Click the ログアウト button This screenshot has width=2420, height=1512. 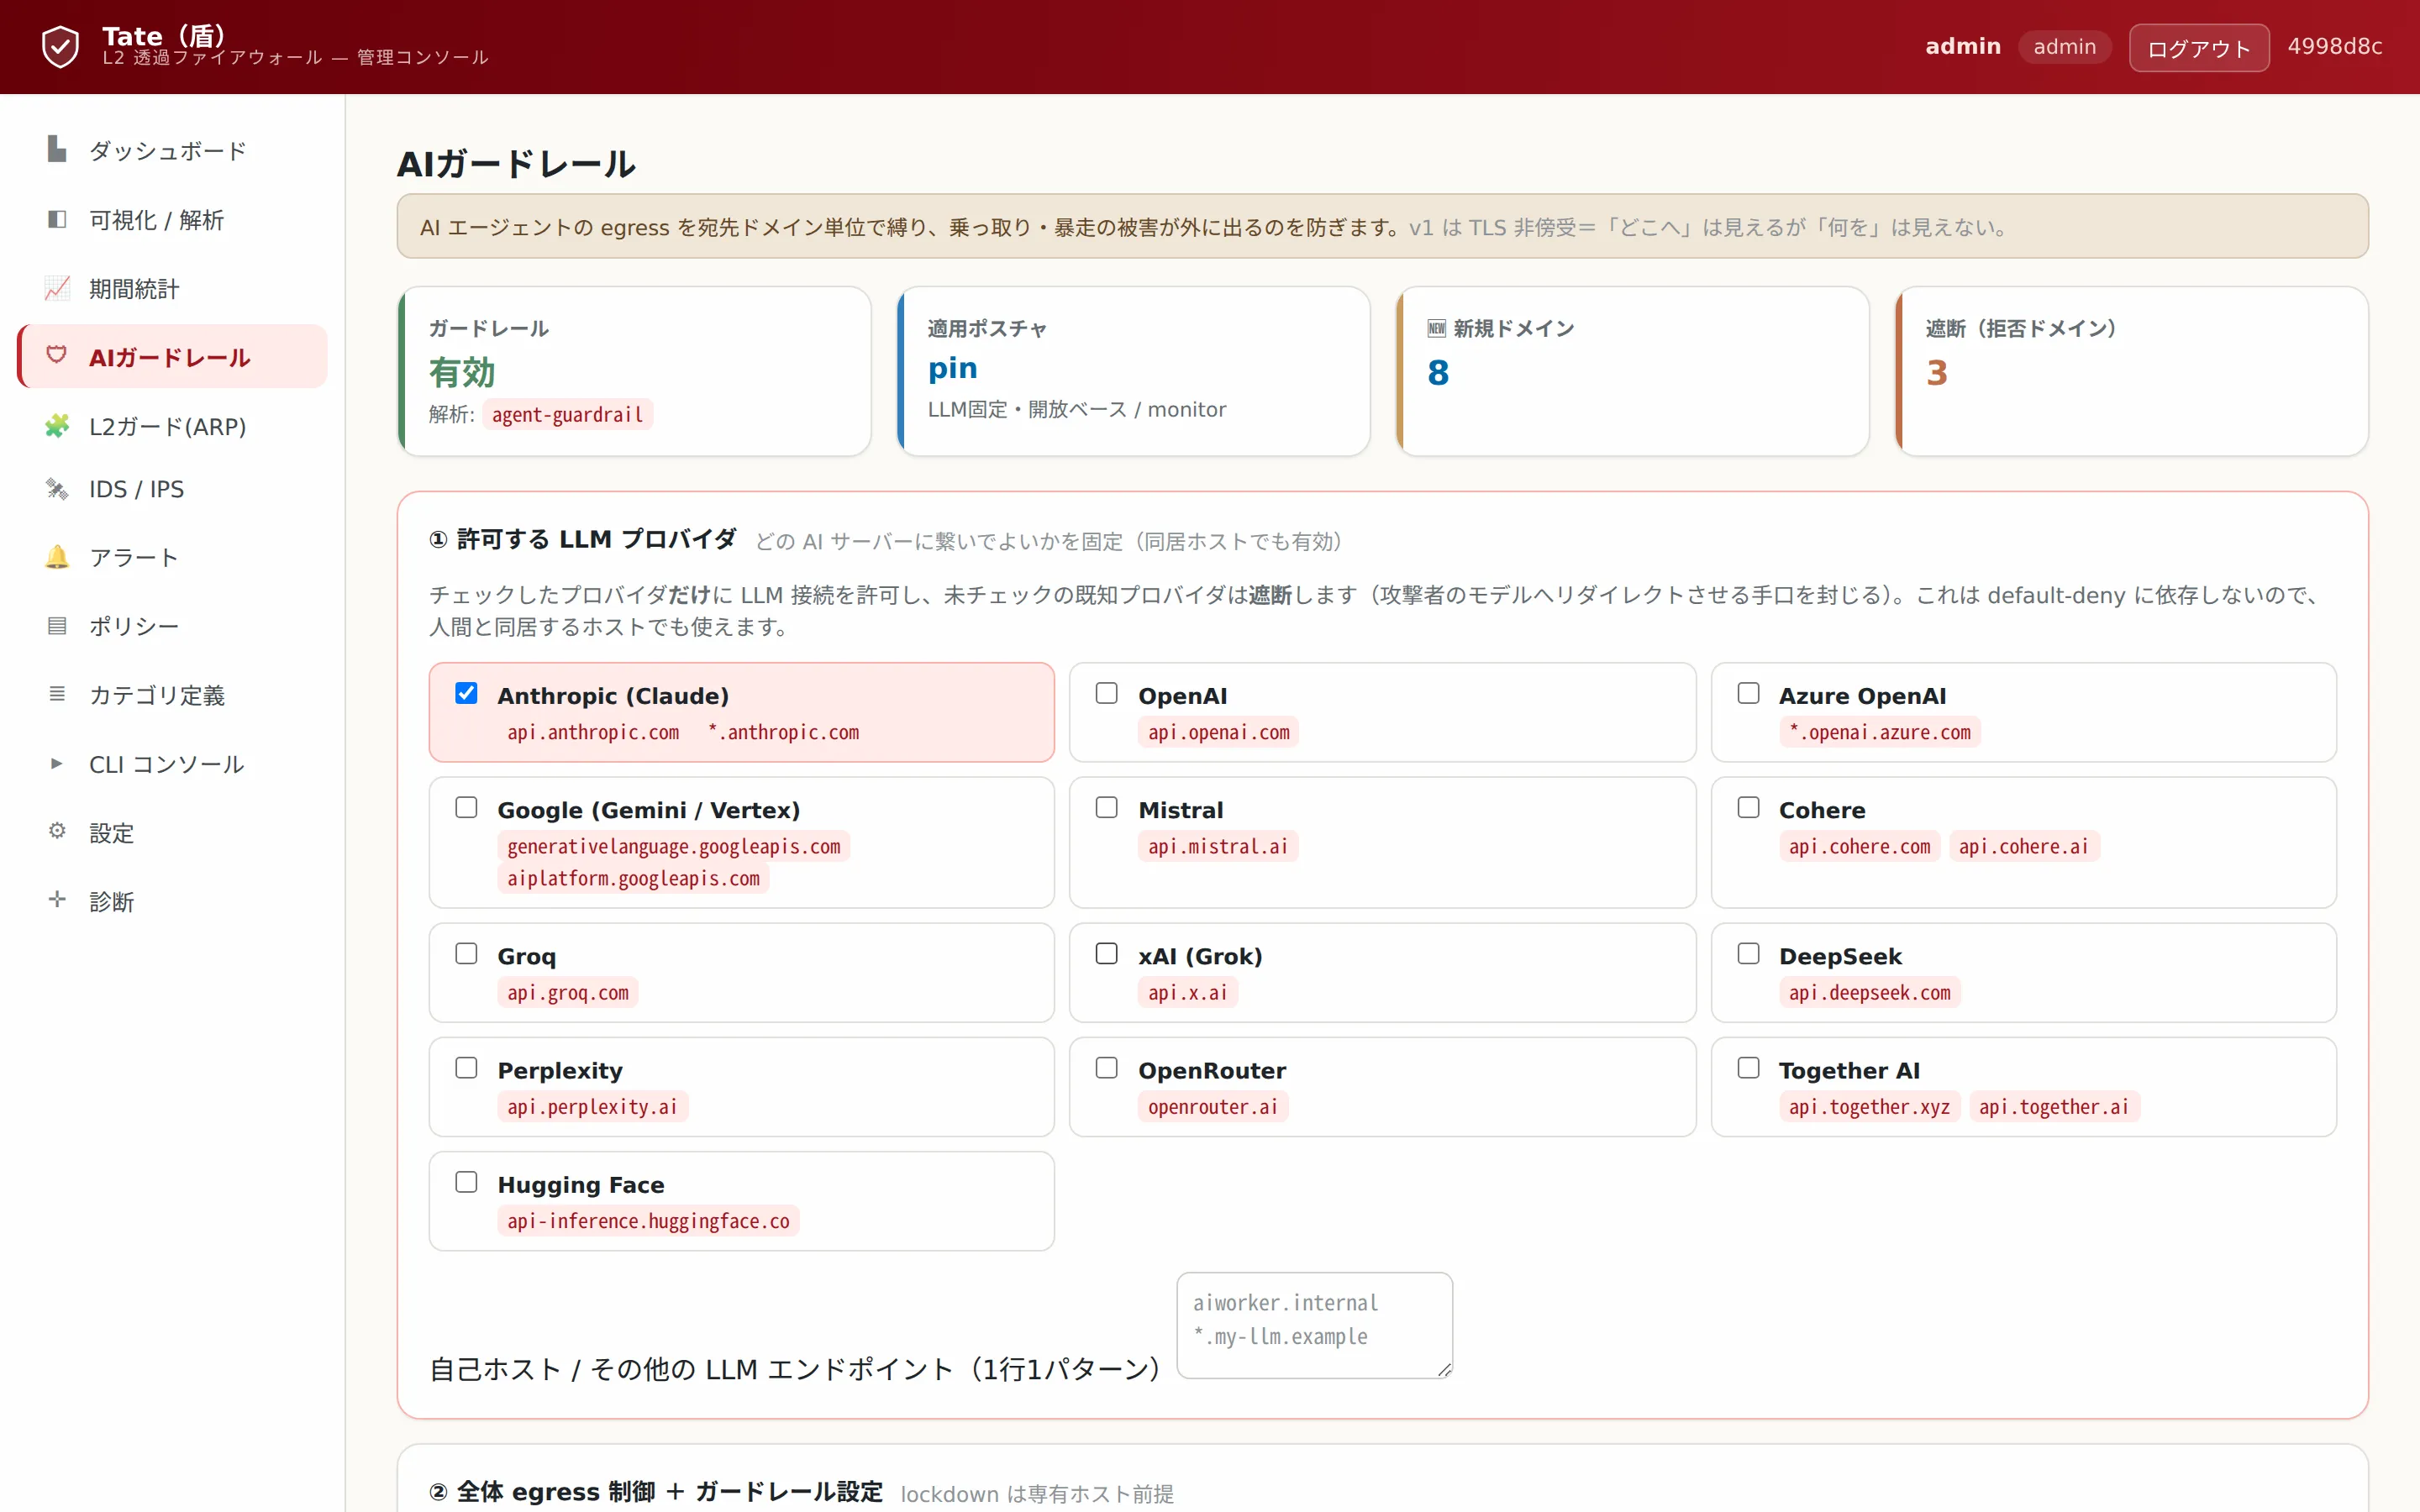2198,47
